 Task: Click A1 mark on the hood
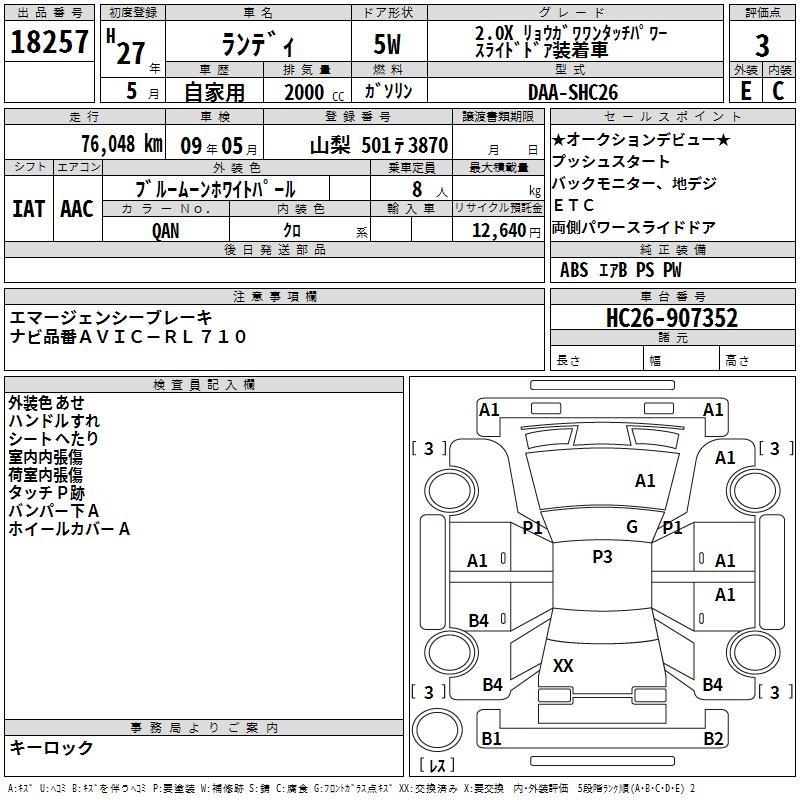coord(645,480)
